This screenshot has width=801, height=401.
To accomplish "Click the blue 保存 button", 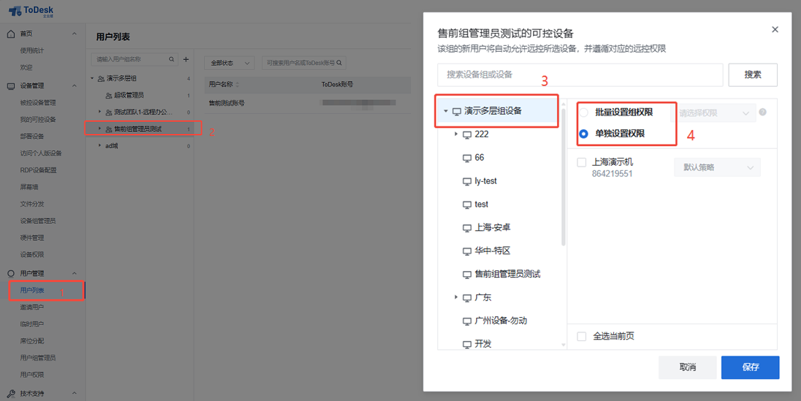I will point(750,367).
